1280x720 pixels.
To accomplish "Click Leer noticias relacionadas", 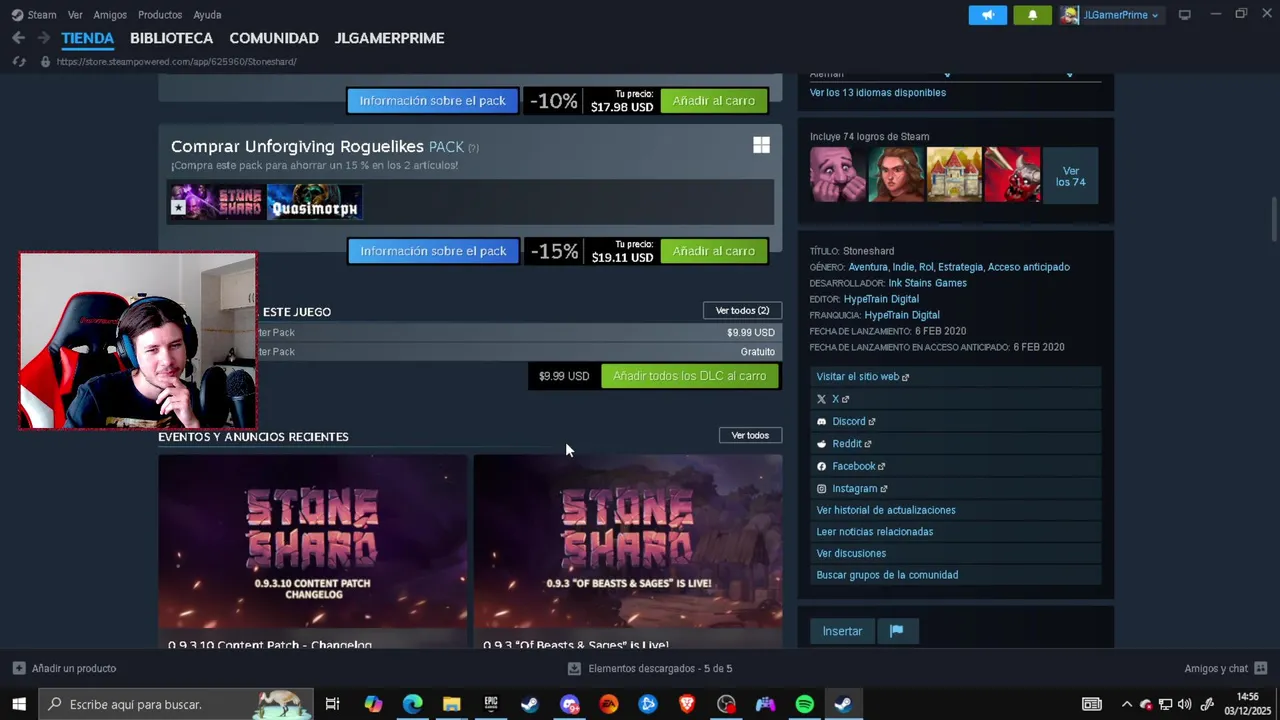I will [x=956, y=532].
